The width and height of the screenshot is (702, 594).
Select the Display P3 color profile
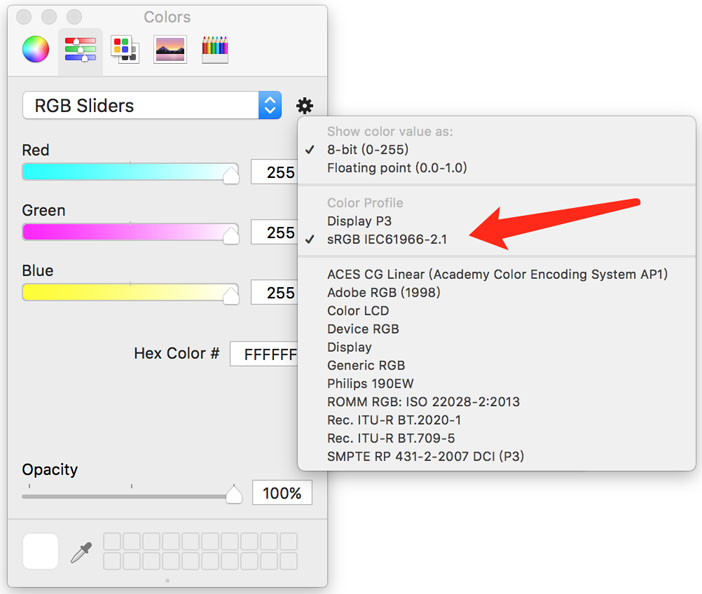coord(361,221)
